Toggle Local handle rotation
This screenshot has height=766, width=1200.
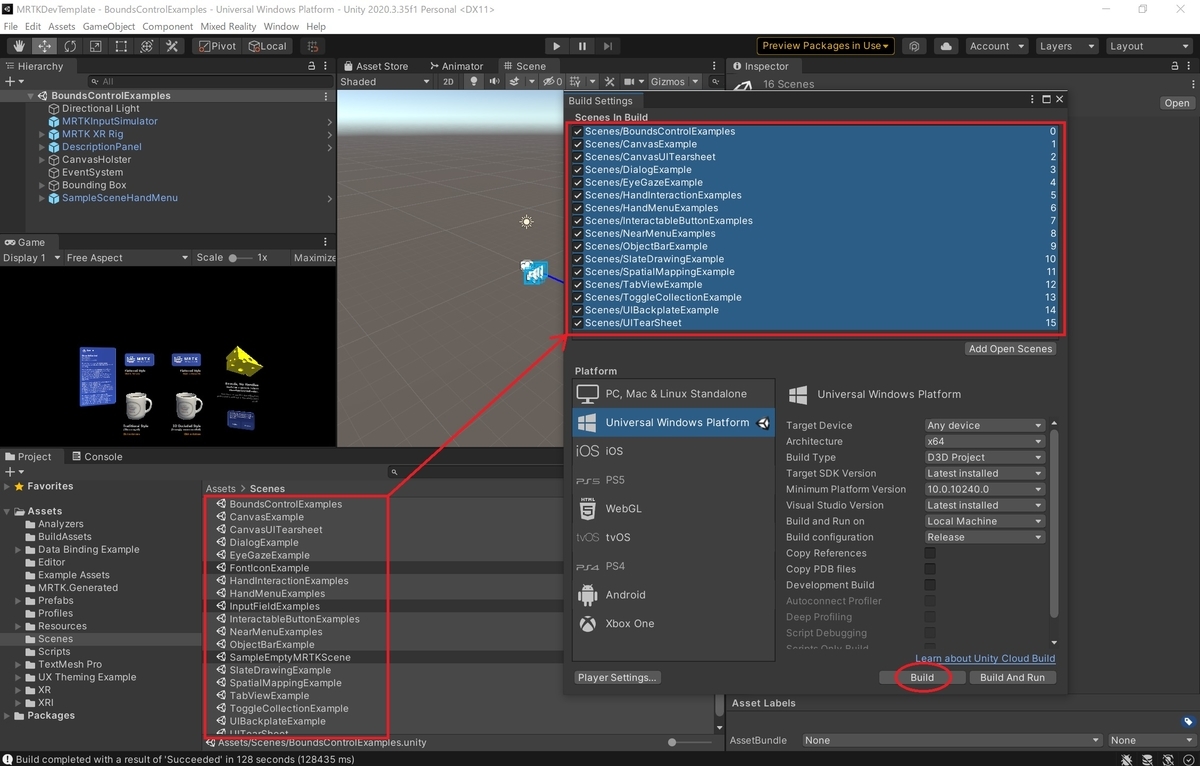(x=267, y=46)
